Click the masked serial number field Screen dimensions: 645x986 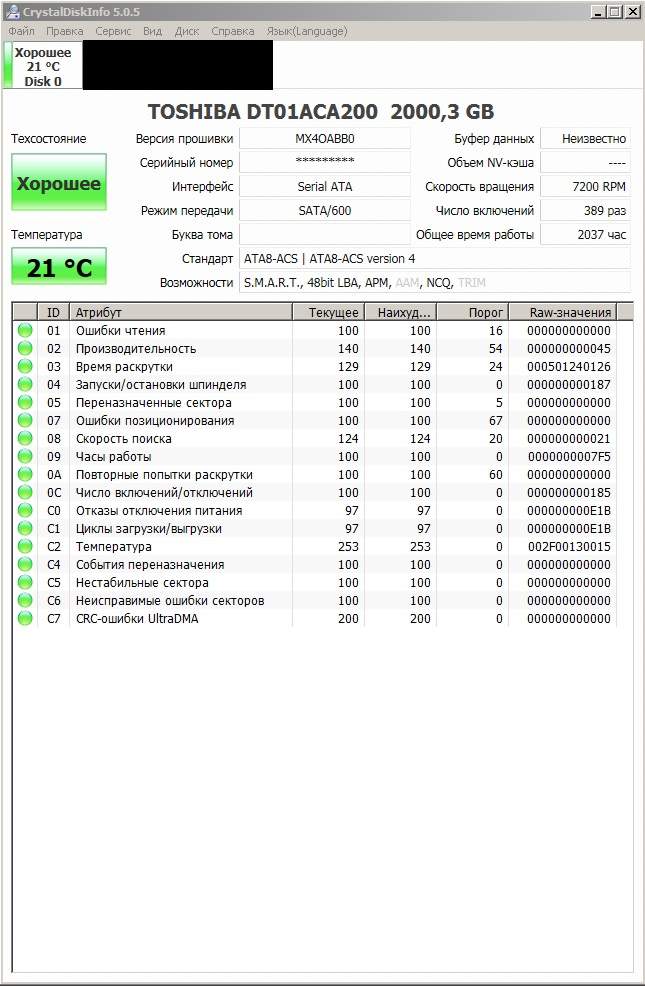click(325, 162)
